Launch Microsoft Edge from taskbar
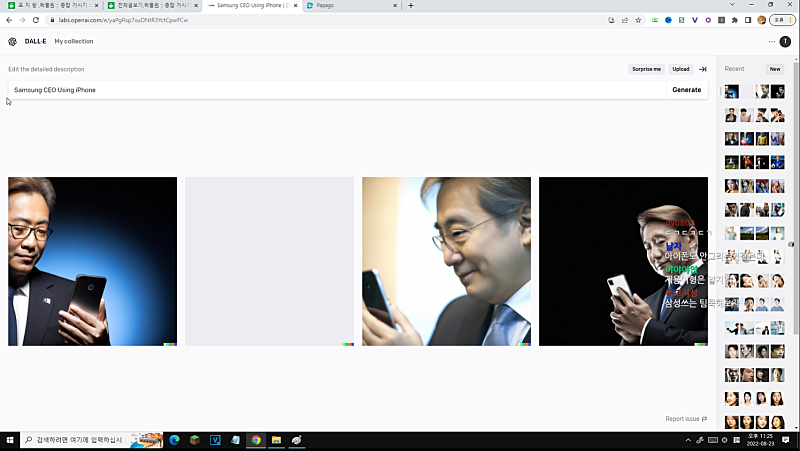 click(174, 440)
